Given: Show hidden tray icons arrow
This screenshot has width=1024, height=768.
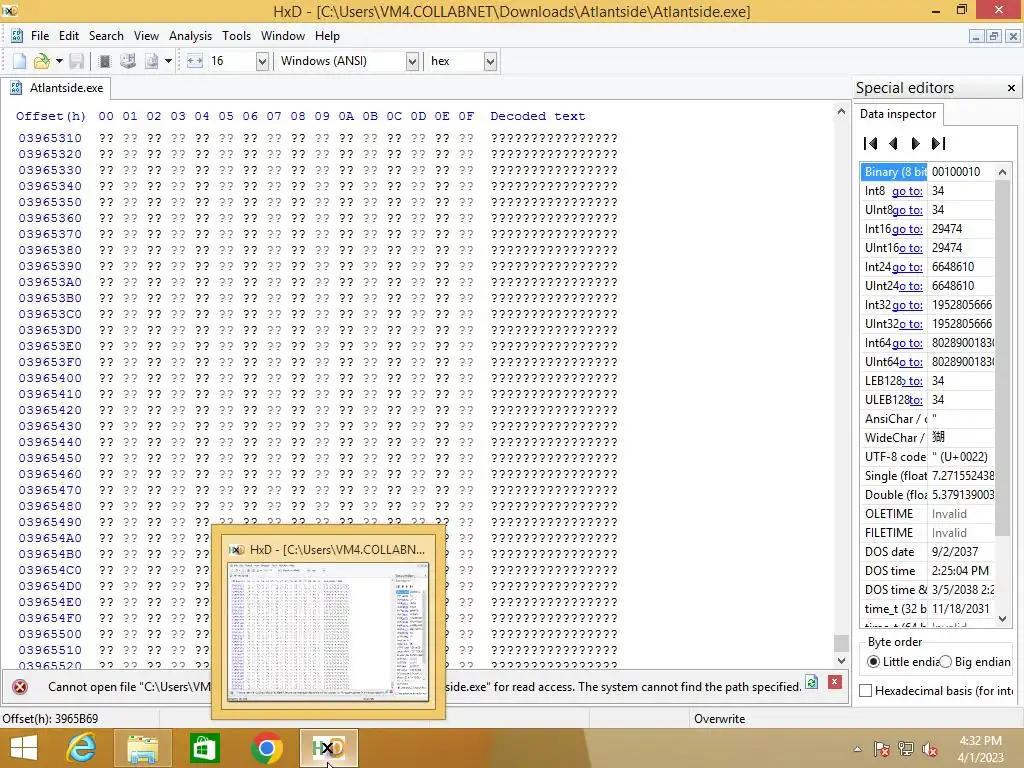Looking at the screenshot, I should [x=857, y=749].
